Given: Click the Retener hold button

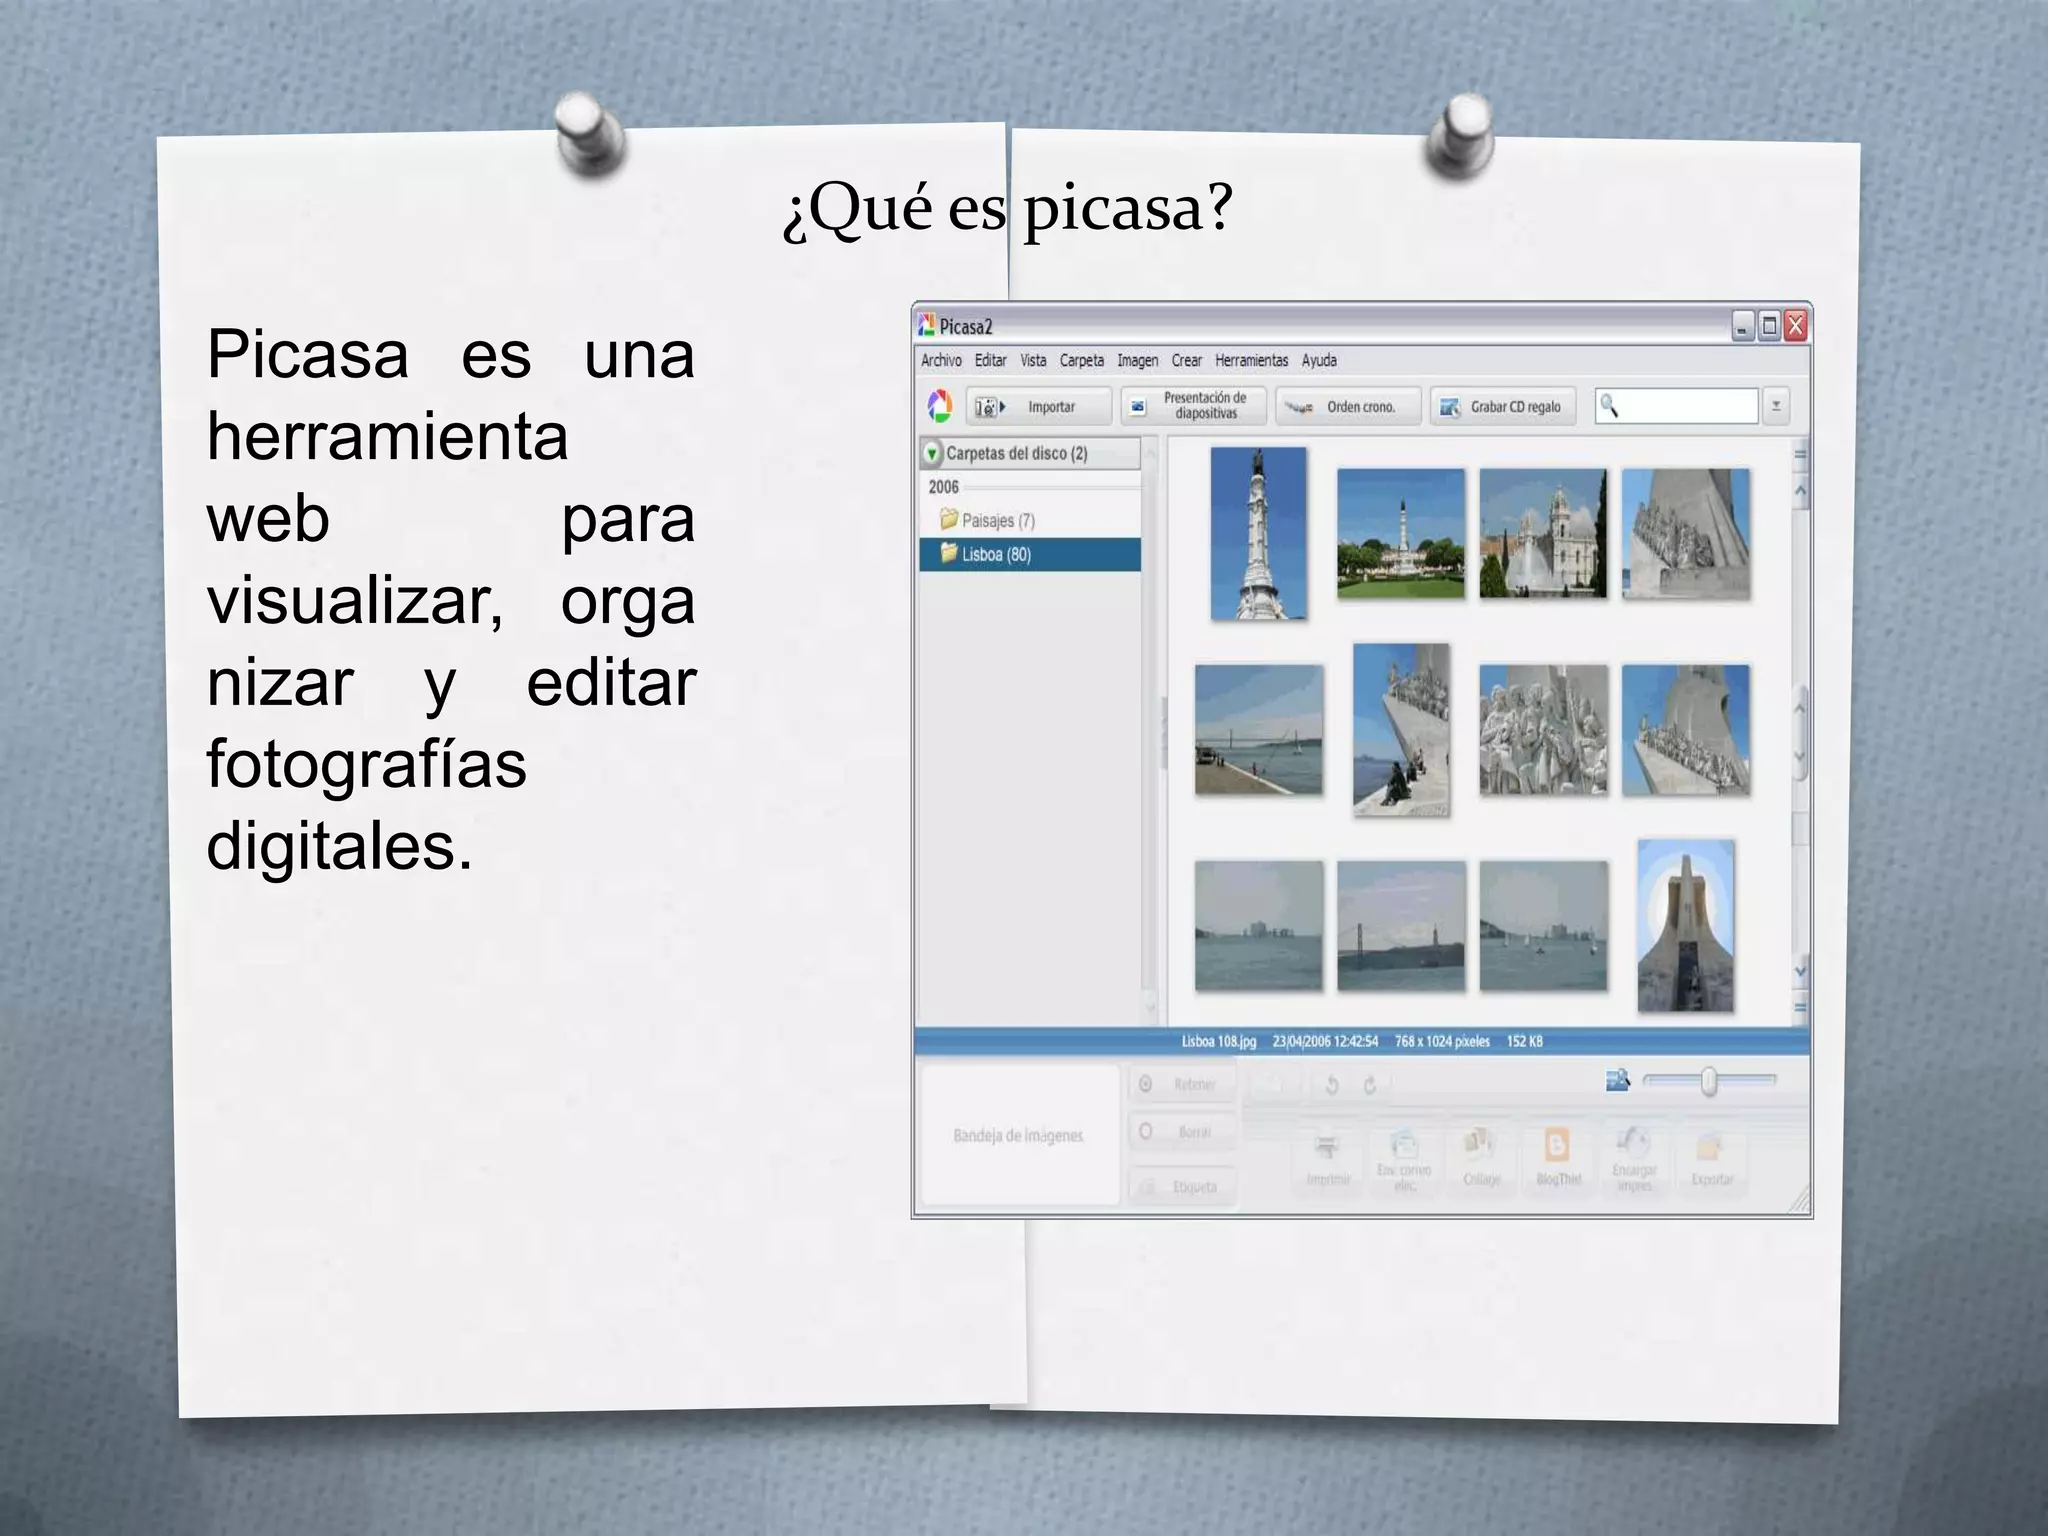Looking at the screenshot, I should click(1183, 1084).
